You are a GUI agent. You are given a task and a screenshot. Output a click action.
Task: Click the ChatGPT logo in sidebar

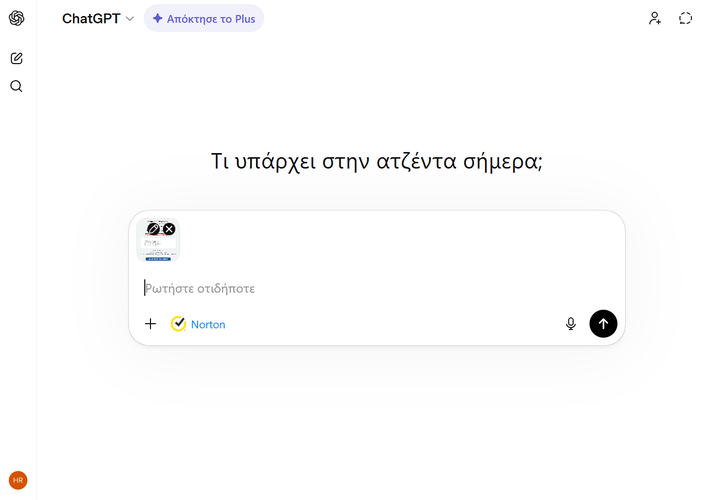click(x=17, y=18)
